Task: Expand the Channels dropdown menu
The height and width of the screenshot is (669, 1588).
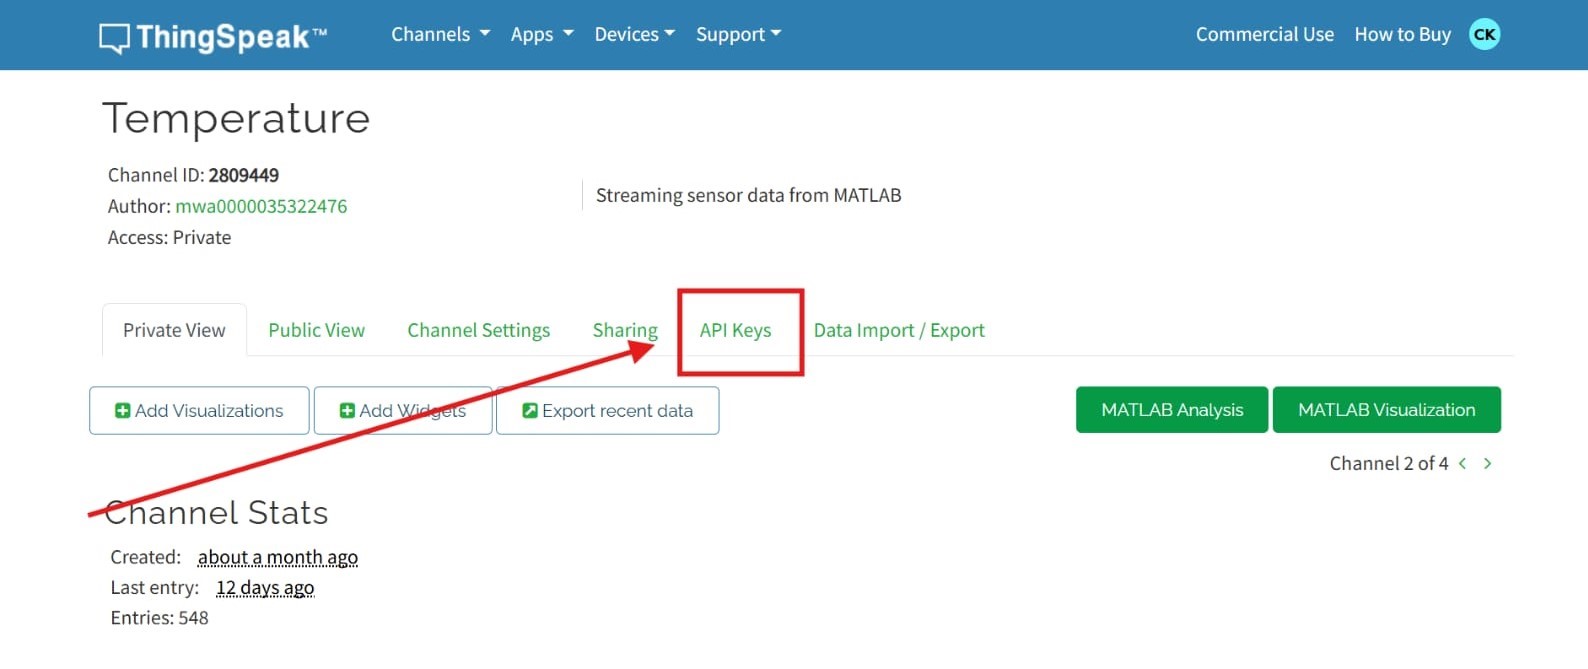Action: 440,34
